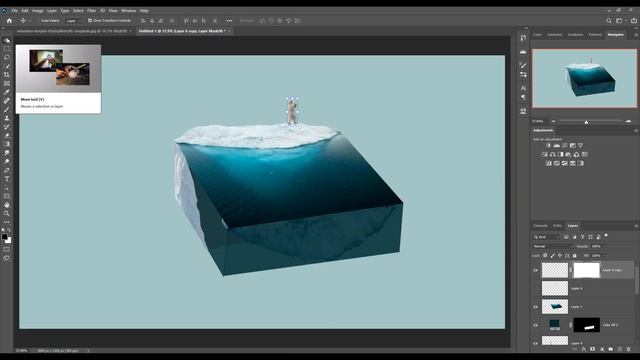Open the layer filter Kind dropdown
The image size is (640, 360).
(546, 237)
